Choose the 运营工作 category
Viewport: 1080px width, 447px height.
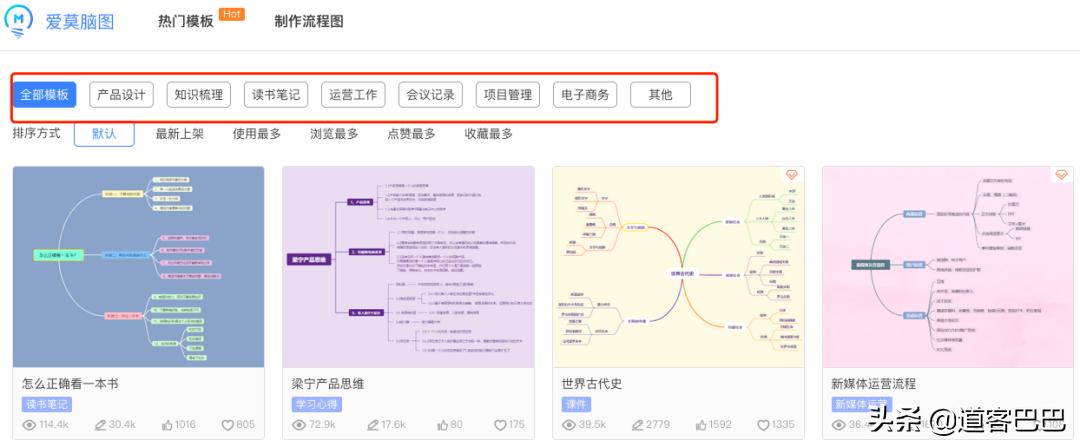(x=353, y=95)
